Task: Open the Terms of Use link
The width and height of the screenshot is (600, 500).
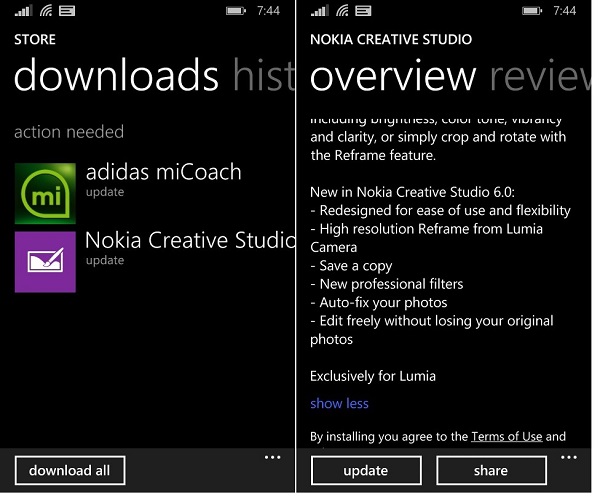Action: coord(507,436)
